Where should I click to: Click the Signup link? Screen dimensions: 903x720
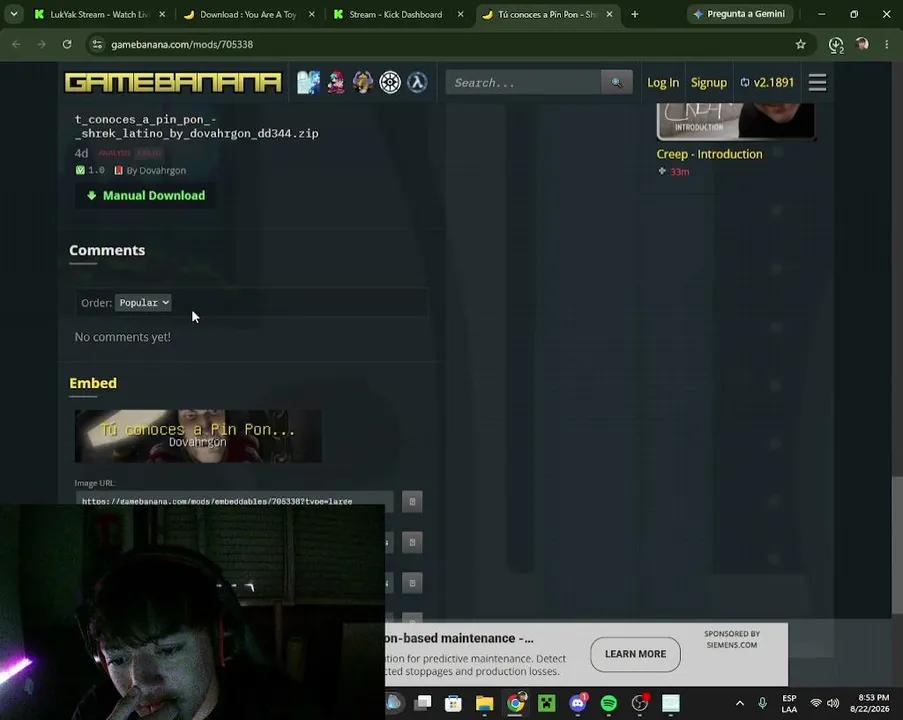click(709, 82)
